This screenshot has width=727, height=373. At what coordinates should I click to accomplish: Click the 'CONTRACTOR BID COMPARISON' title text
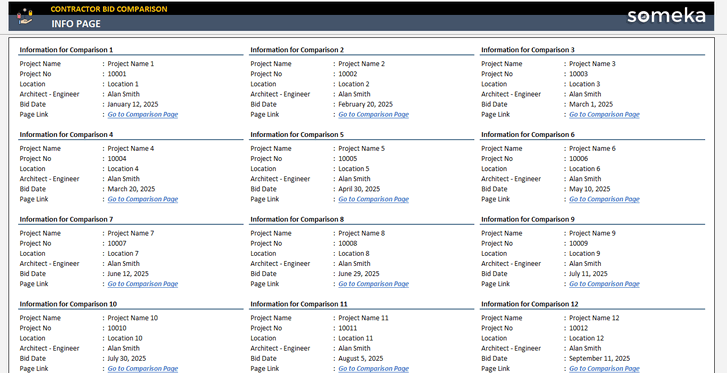(109, 9)
